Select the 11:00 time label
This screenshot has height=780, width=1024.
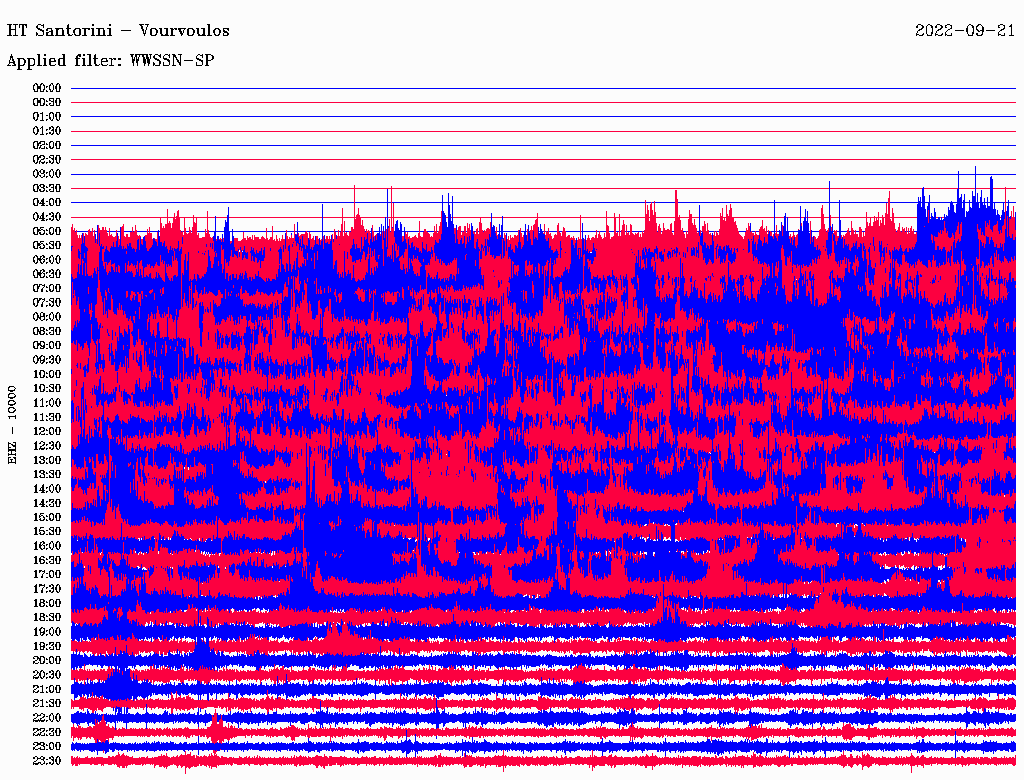coord(47,403)
